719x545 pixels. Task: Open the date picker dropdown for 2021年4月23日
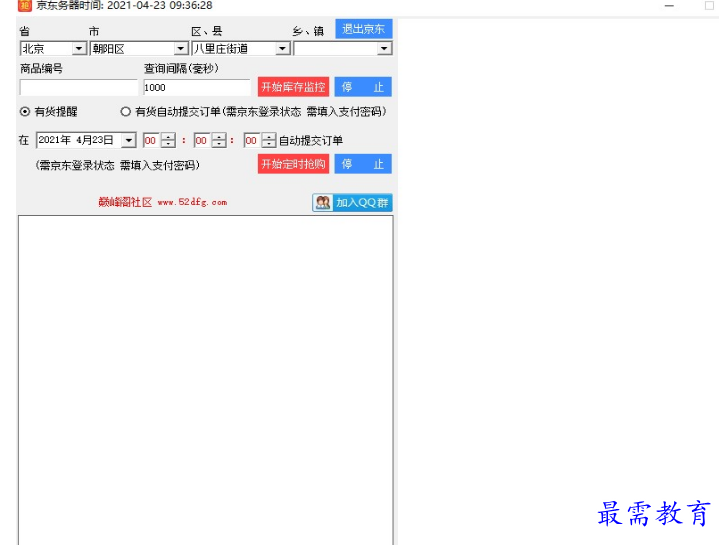click(129, 140)
